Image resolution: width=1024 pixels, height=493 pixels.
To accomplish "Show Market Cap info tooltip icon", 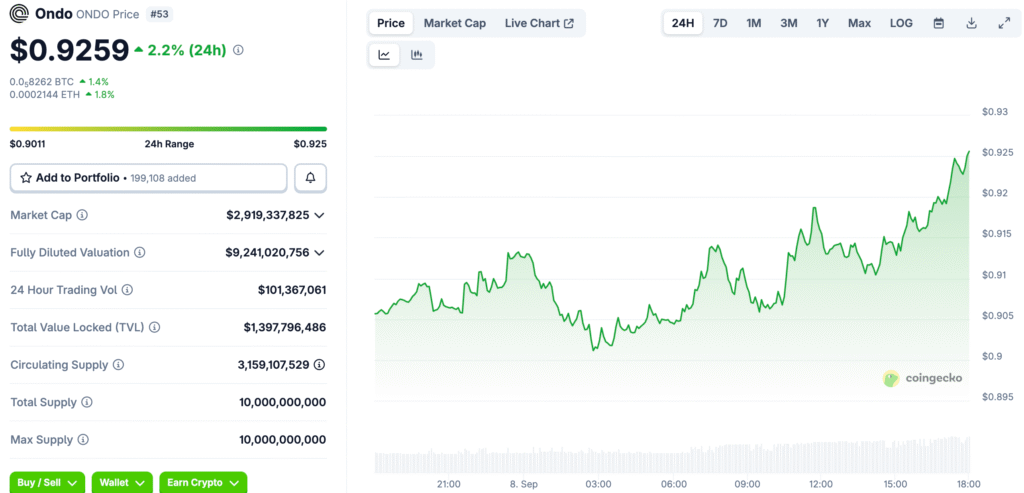I will click(x=82, y=215).
